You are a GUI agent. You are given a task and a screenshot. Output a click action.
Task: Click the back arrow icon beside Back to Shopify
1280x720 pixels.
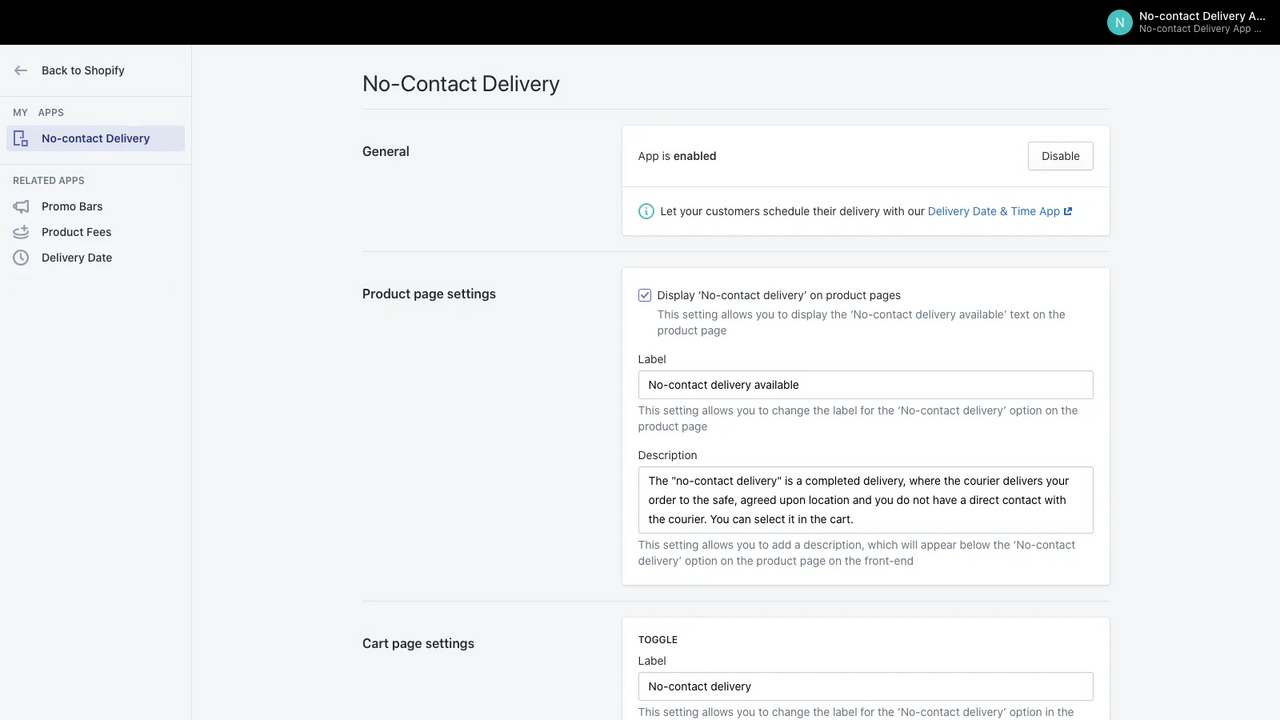21,70
